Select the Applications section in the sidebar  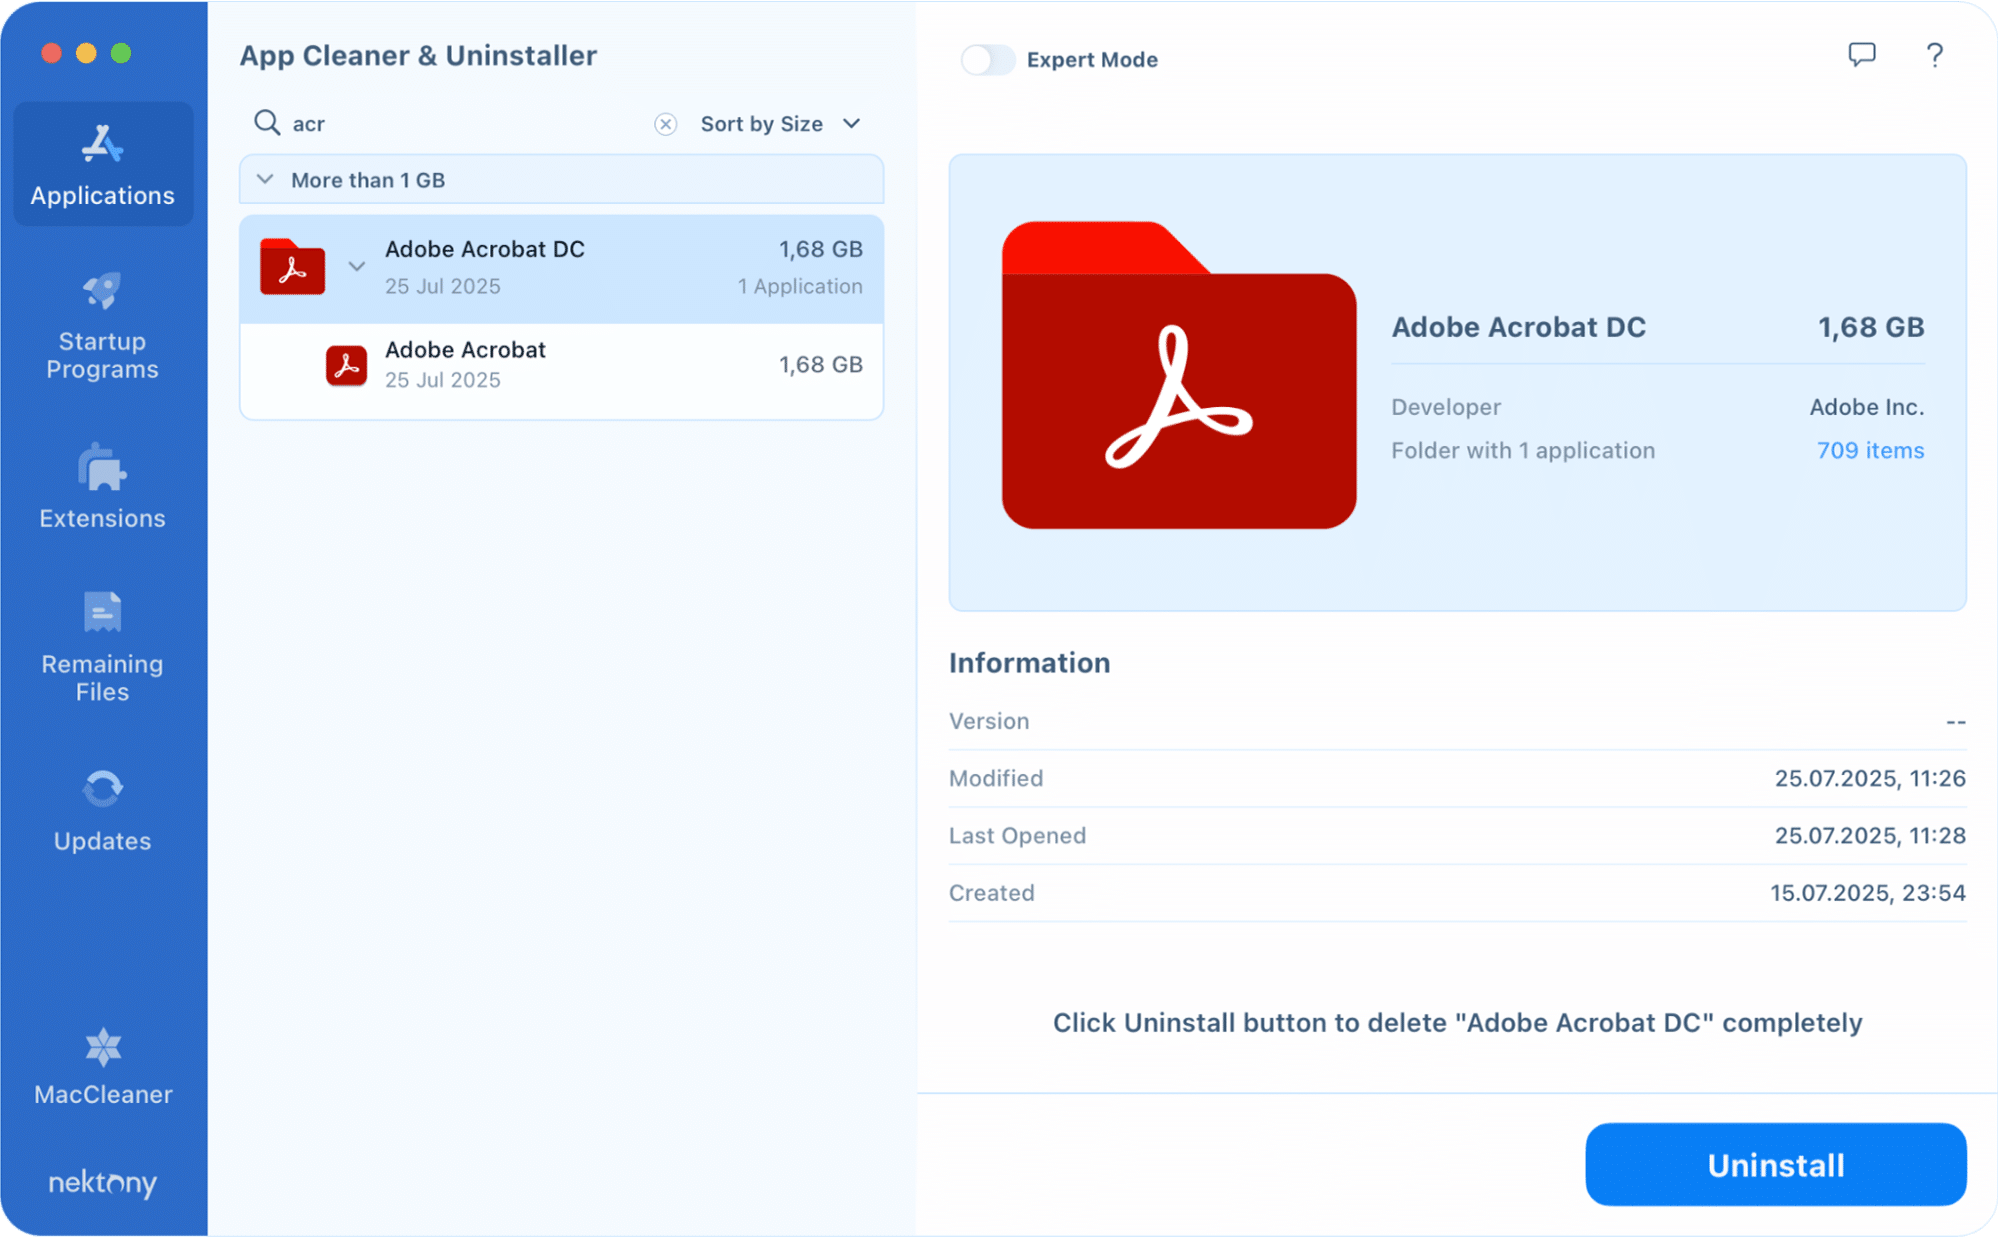tap(101, 163)
